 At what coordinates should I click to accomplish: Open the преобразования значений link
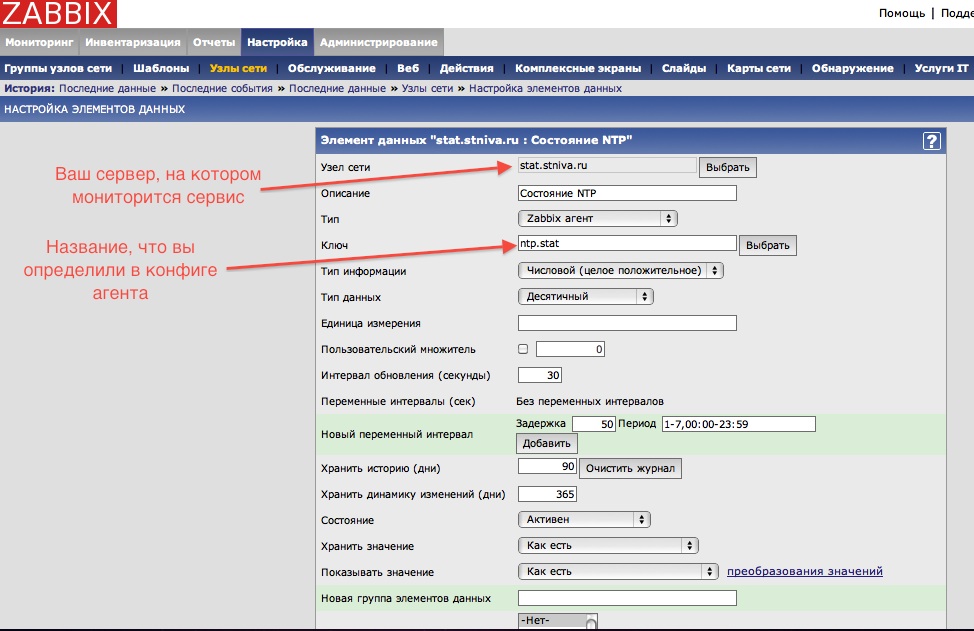coord(804,572)
